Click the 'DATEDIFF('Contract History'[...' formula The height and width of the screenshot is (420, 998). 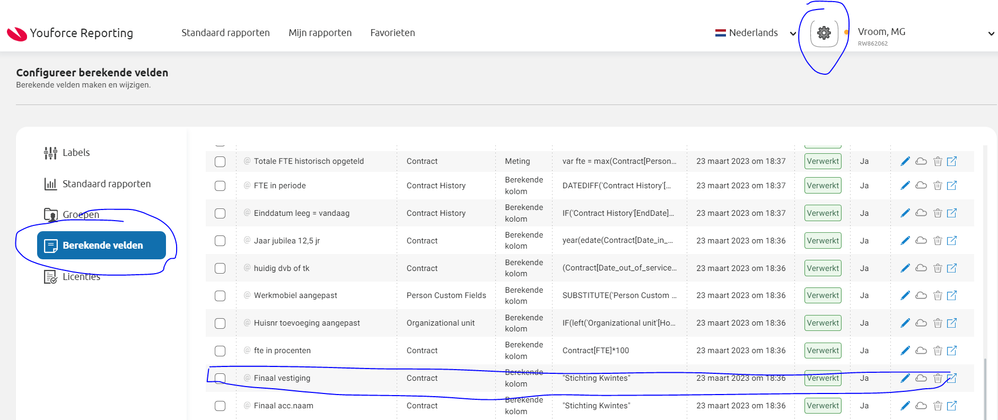pyautogui.click(x=616, y=186)
